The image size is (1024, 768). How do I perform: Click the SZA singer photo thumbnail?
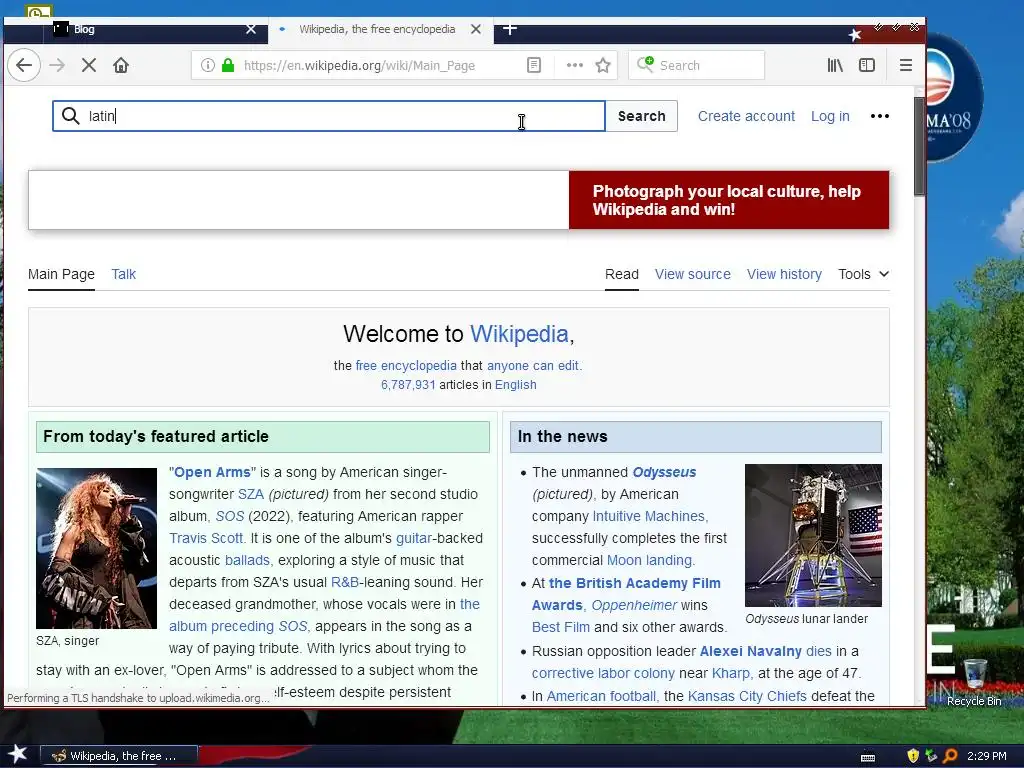tap(97, 548)
